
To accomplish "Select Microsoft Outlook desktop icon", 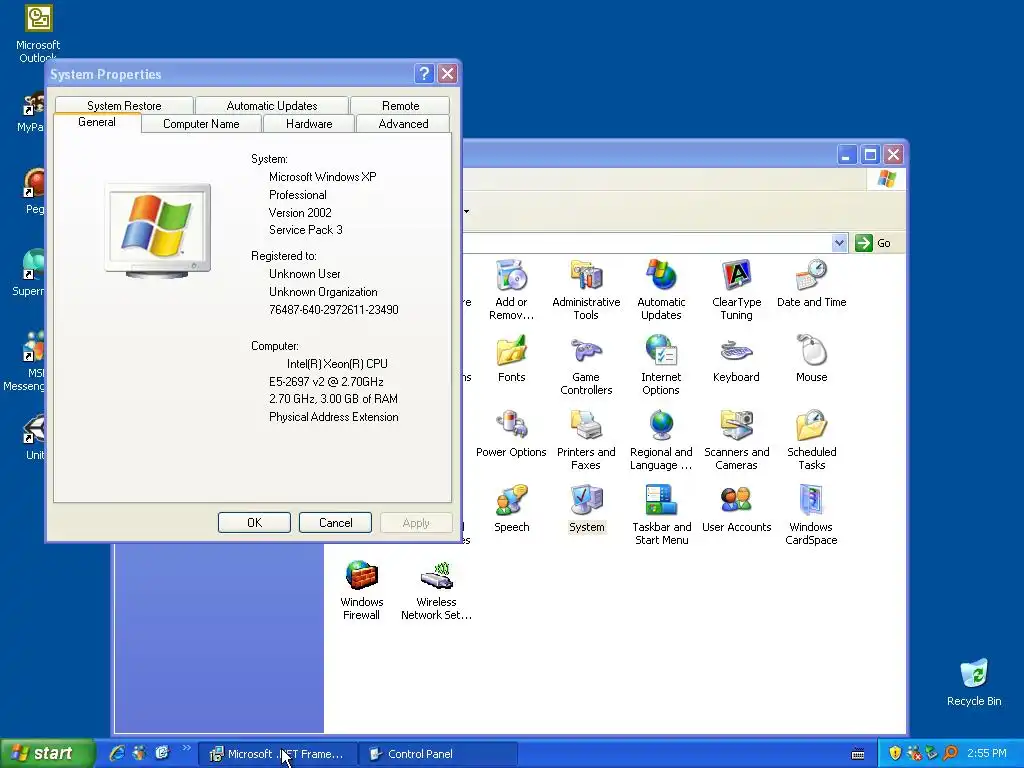I will click(37, 33).
